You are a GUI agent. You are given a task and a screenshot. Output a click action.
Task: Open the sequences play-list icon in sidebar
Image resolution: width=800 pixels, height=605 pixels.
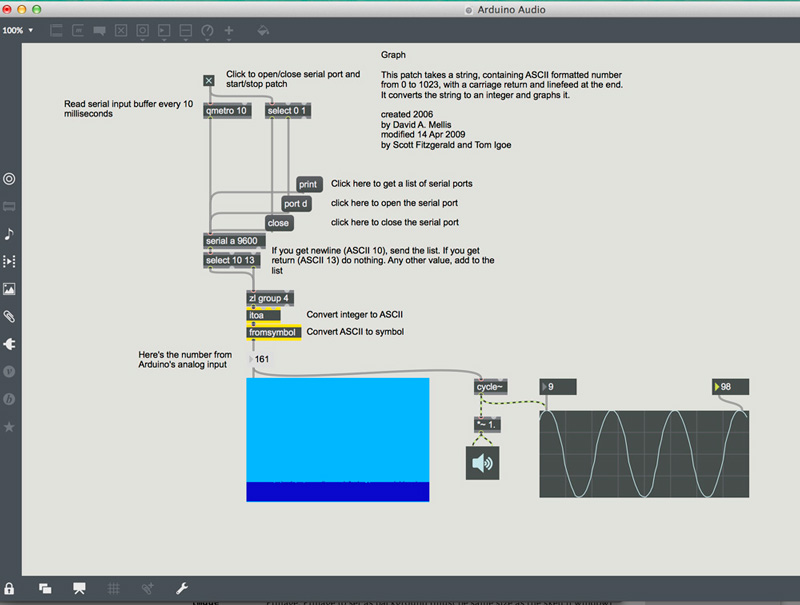[x=9, y=262]
